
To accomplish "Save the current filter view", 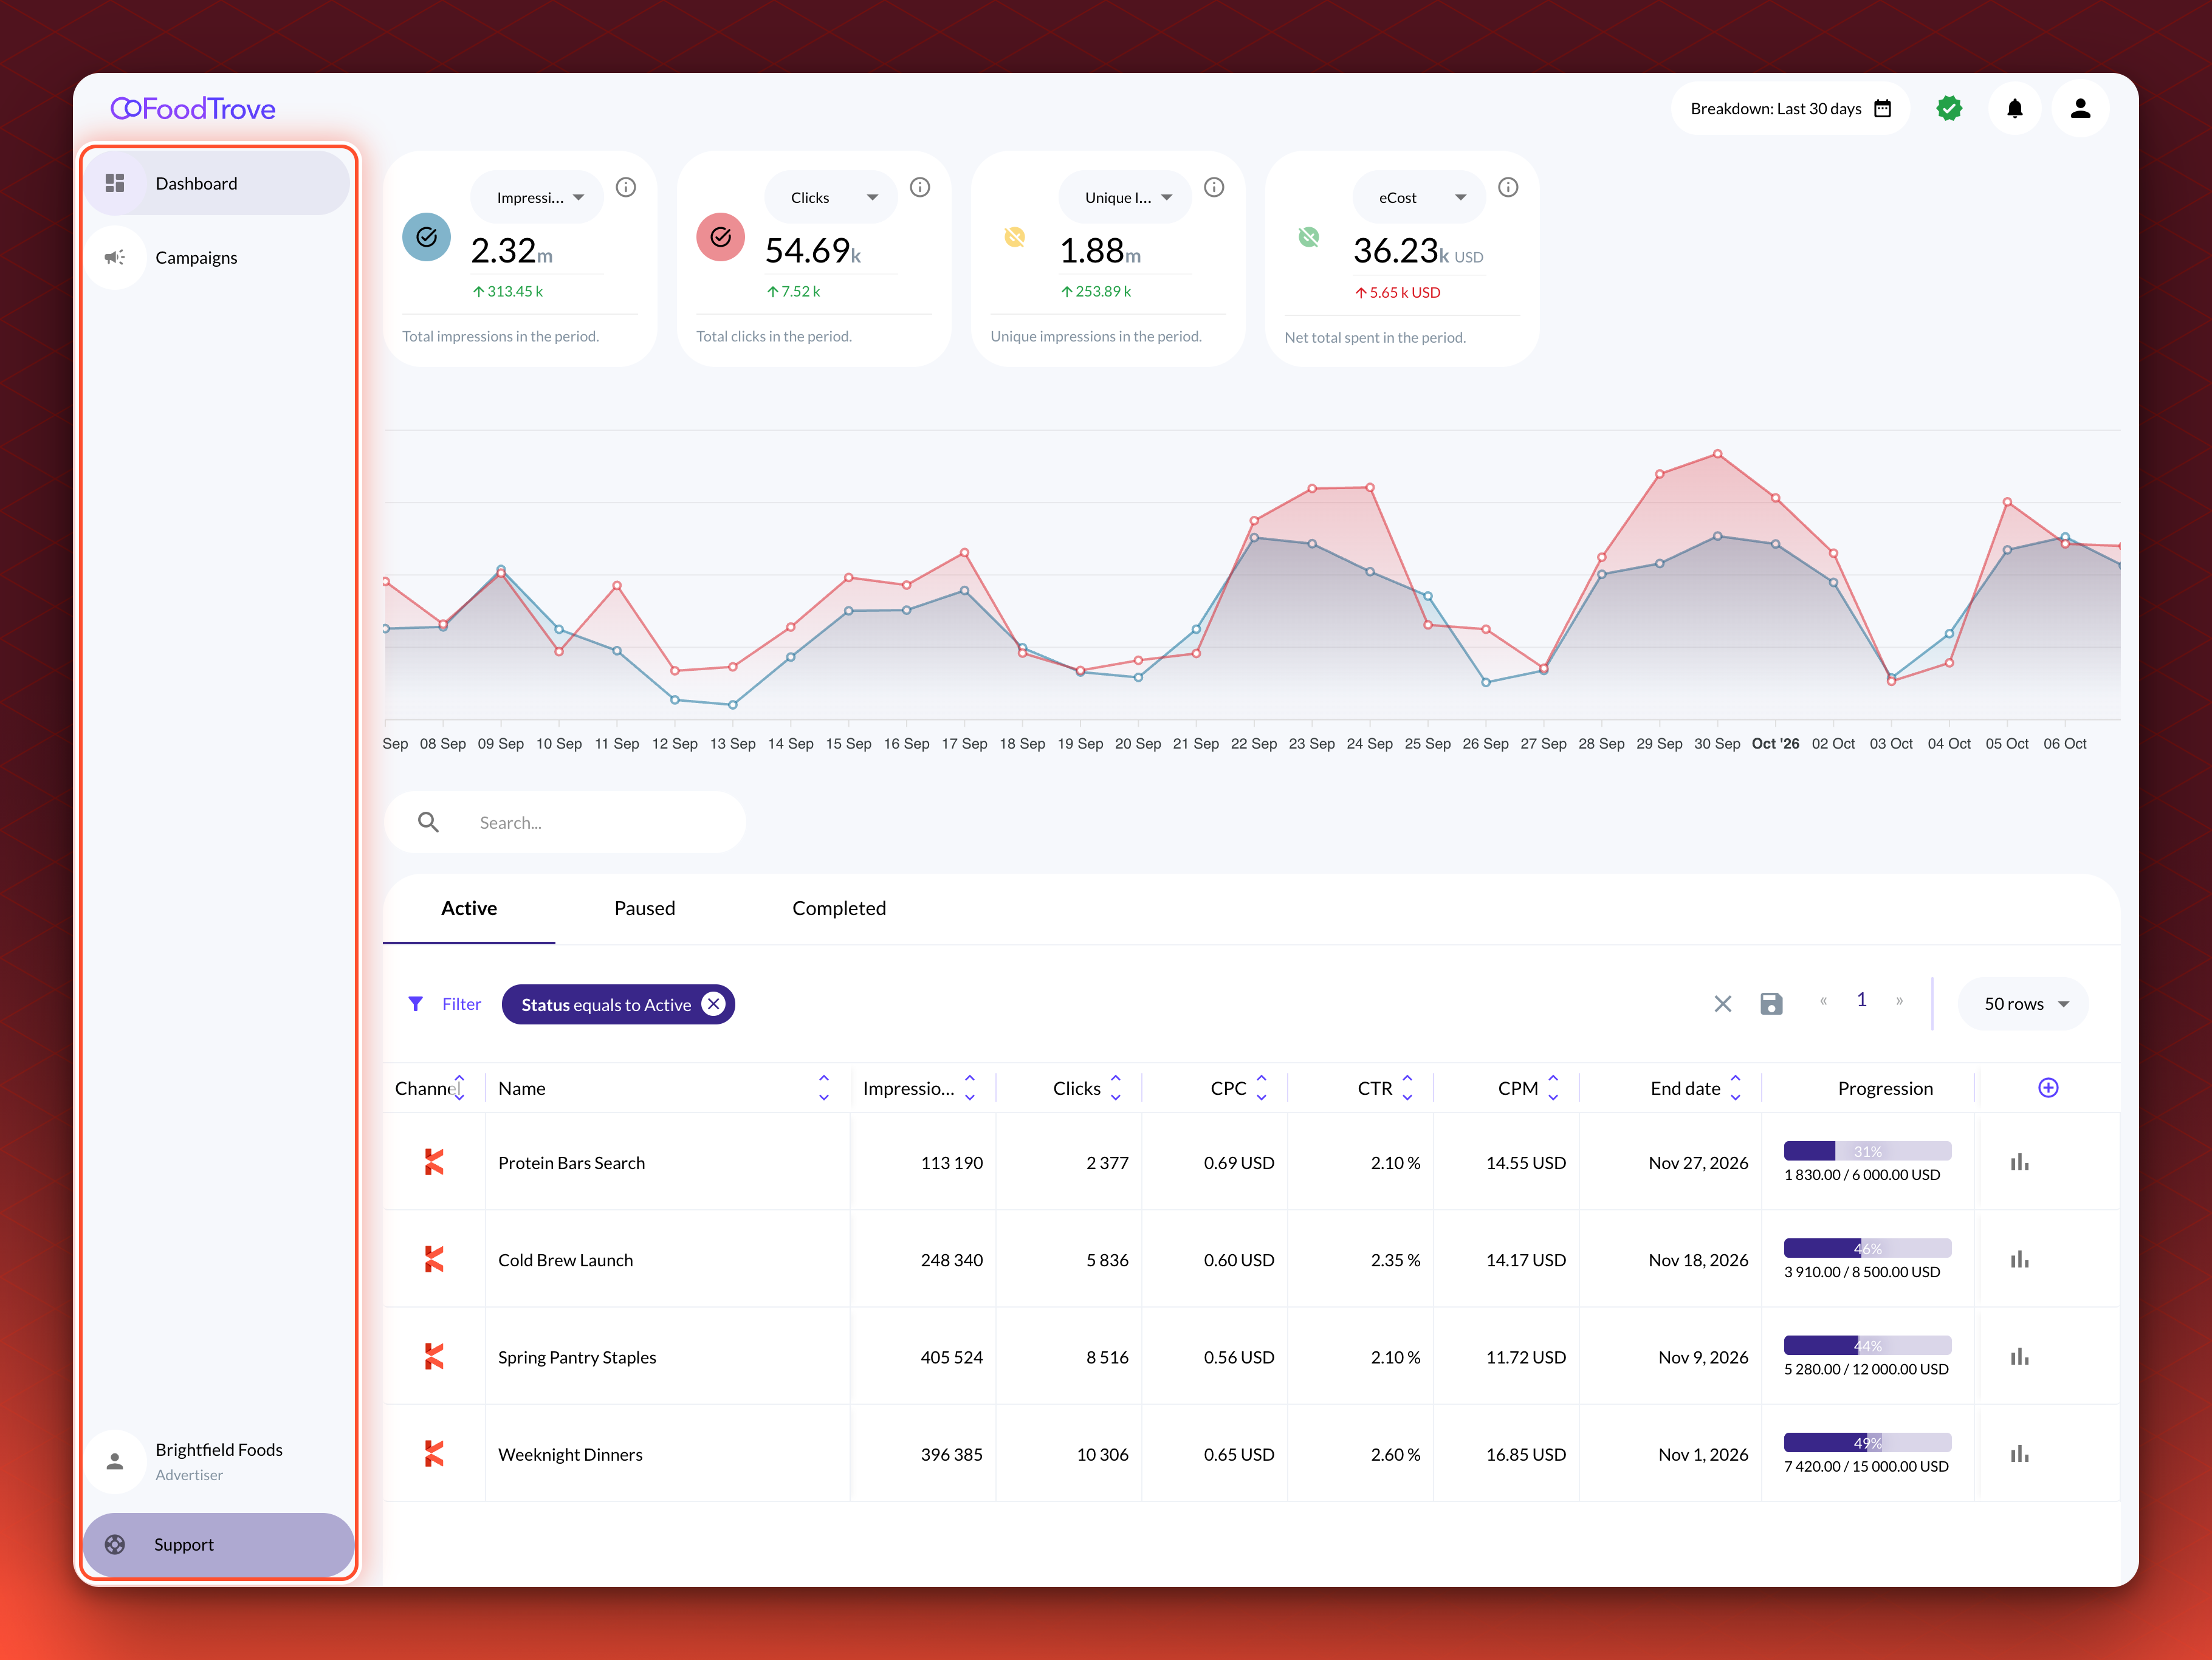I will [x=1771, y=1004].
